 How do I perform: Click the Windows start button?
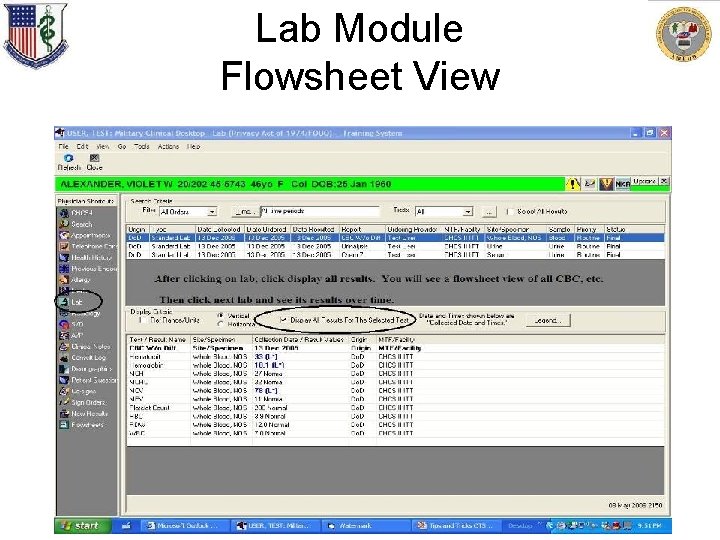(x=83, y=526)
